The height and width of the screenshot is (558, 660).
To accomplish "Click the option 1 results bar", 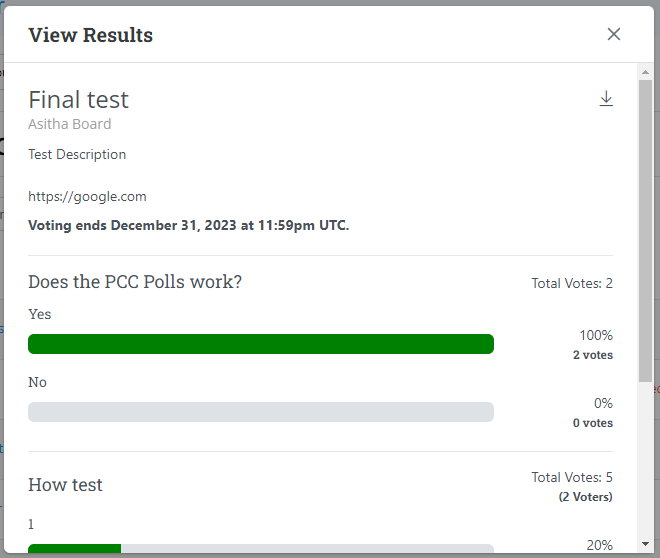I will [x=261, y=548].
